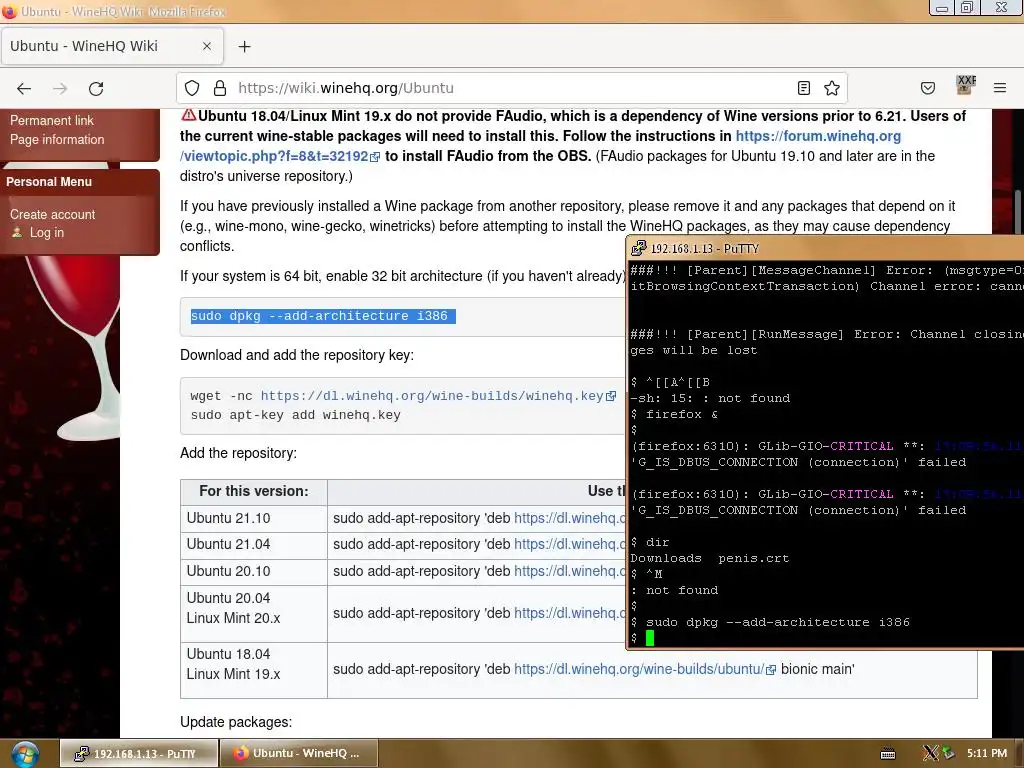
Task: Open the Permanent link sidebar item
Action: 52,120
